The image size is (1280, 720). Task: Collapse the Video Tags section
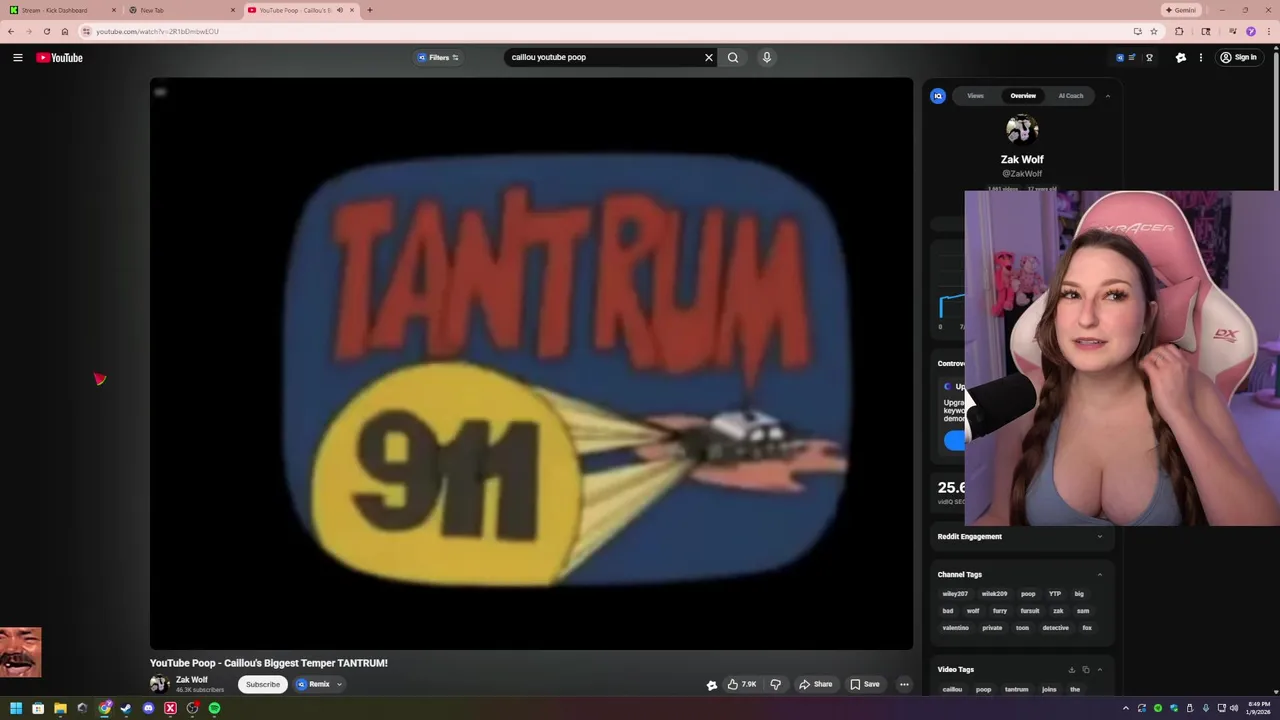[x=1100, y=670]
